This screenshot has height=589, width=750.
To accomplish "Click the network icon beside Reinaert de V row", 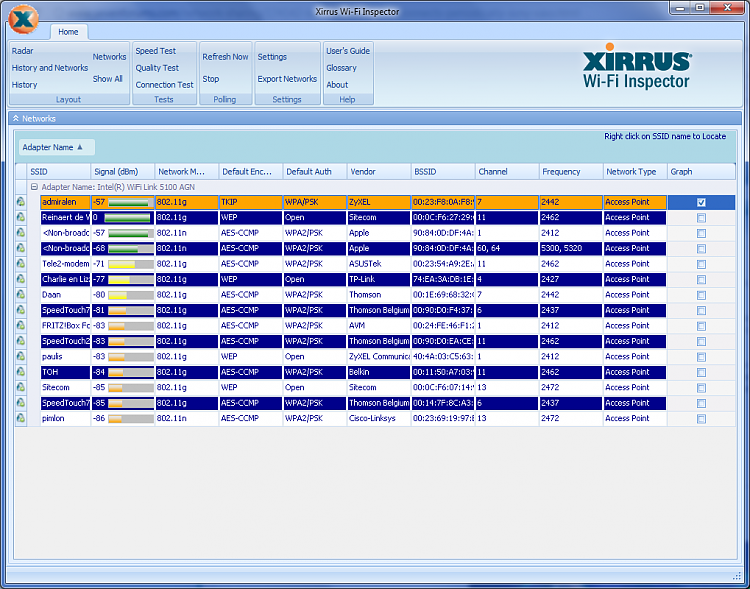I will pyautogui.click(x=21, y=217).
